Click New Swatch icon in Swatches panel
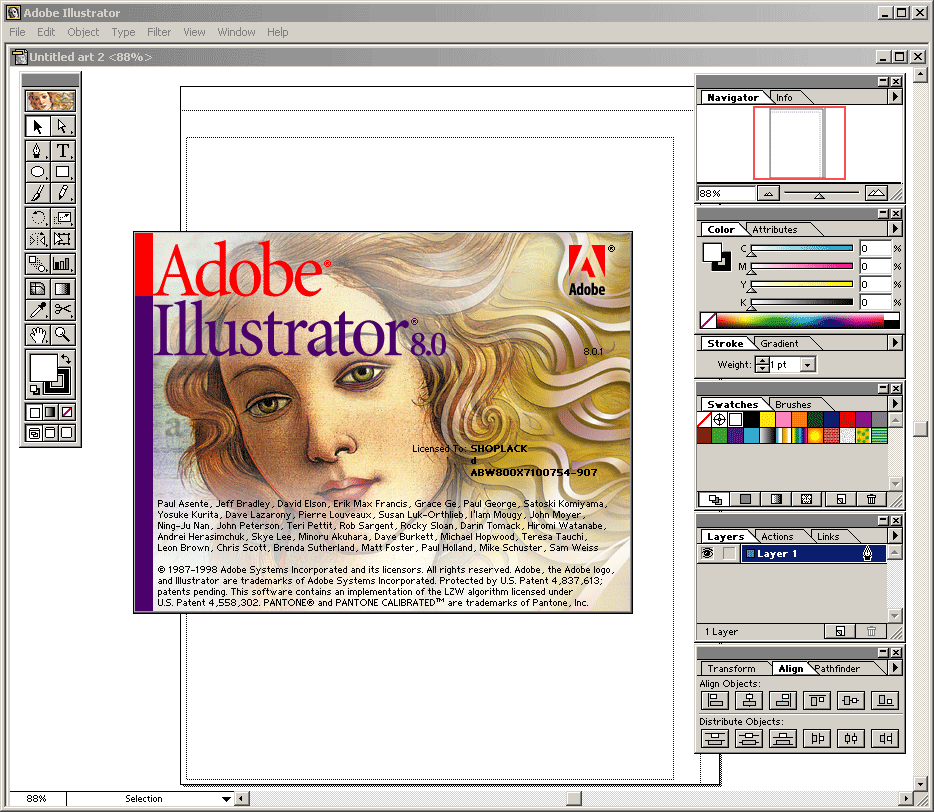Screen dimensions: 934x812 (x=840, y=499)
